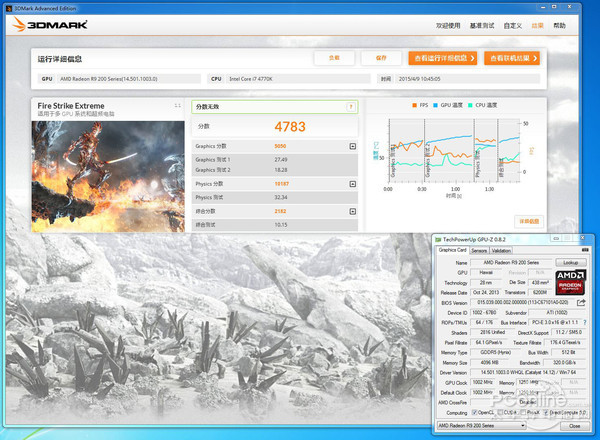The width and height of the screenshot is (600, 440).
Task: Click the Memory Size field 4096 MB
Action: pos(492,362)
